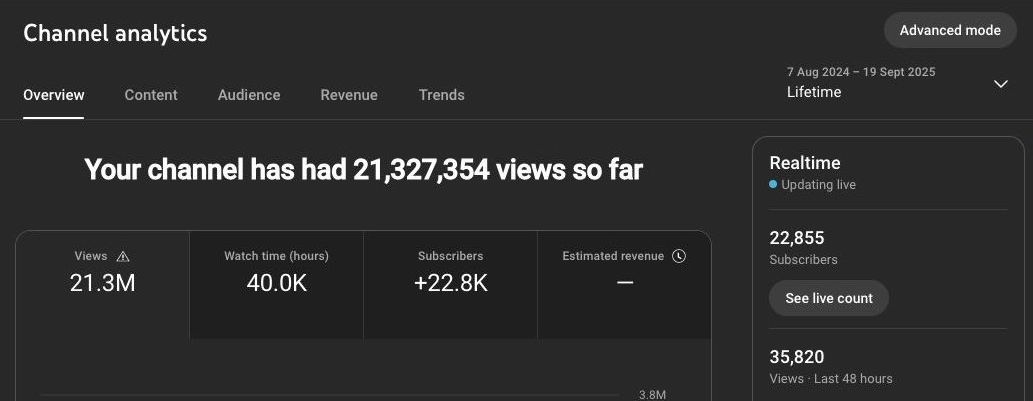Open the Audience tab

coord(249,95)
